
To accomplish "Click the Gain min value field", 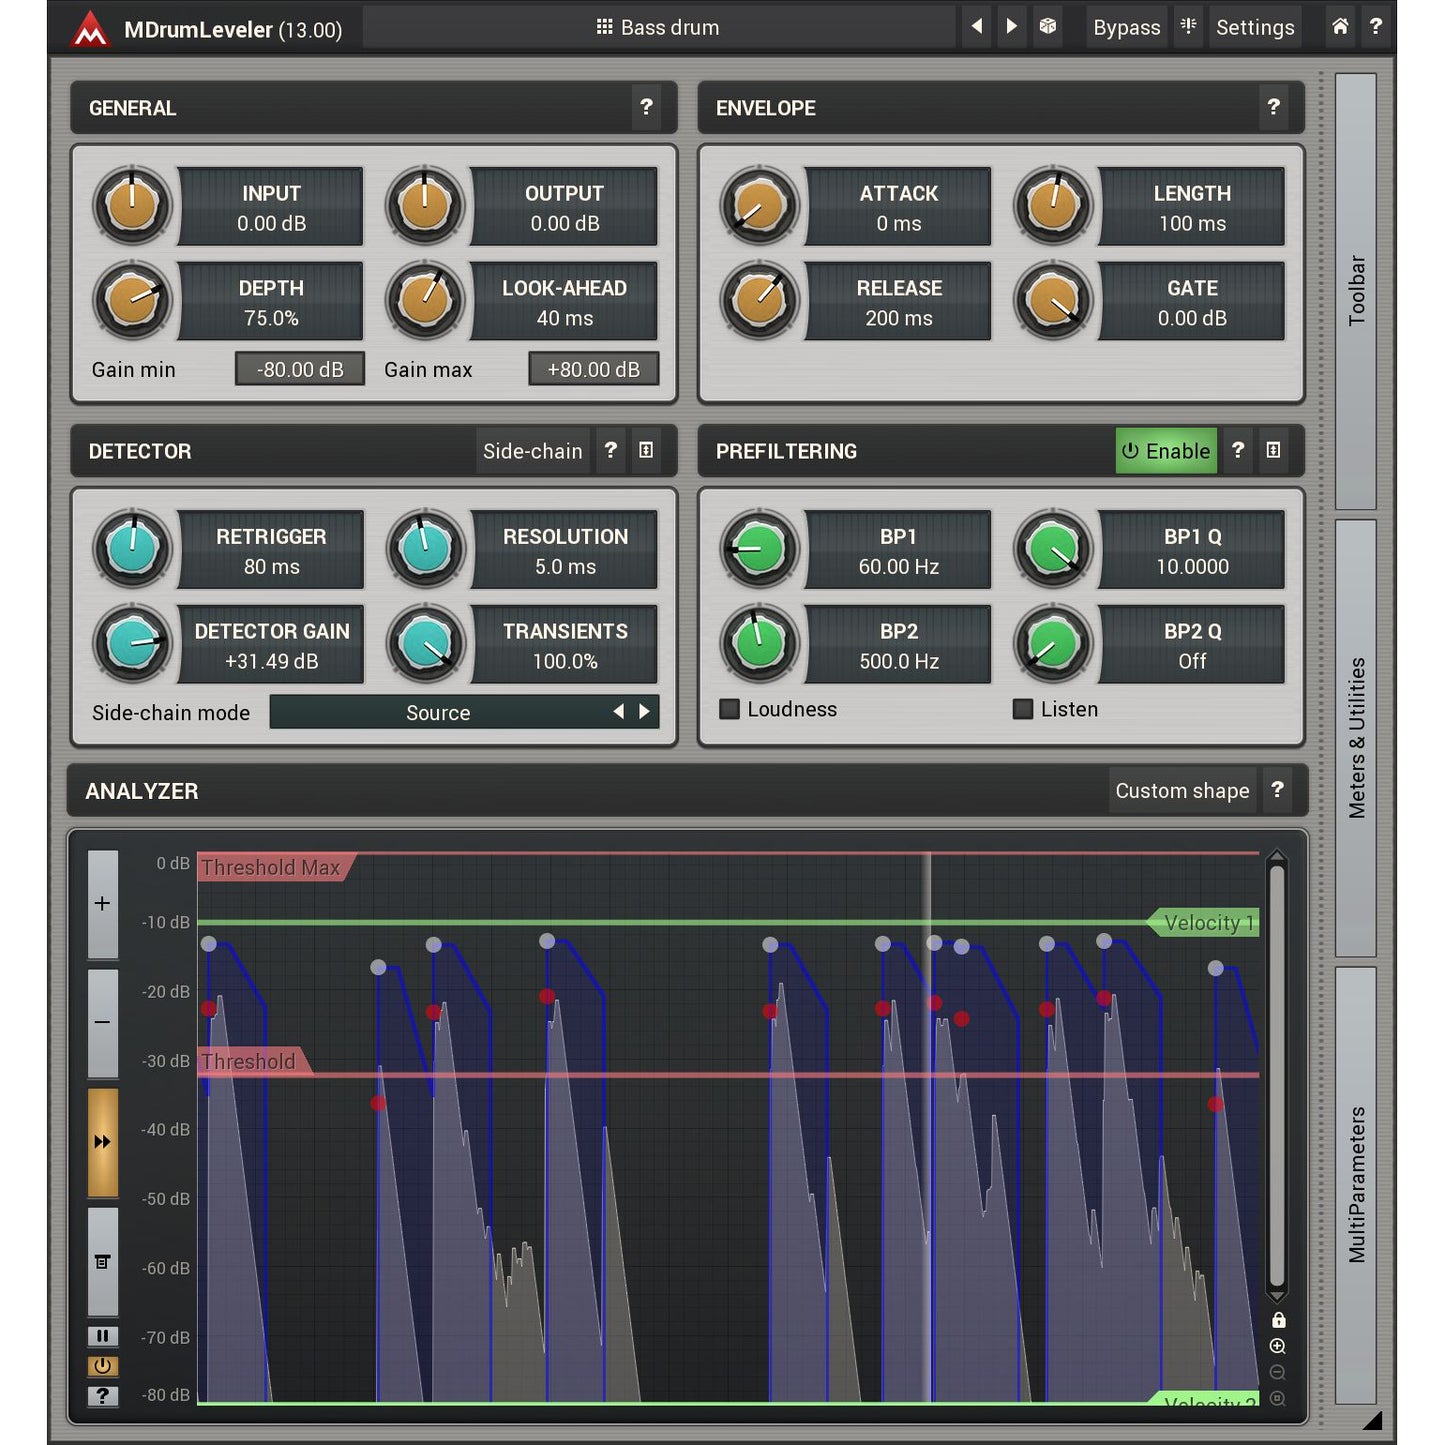I will pos(299,369).
